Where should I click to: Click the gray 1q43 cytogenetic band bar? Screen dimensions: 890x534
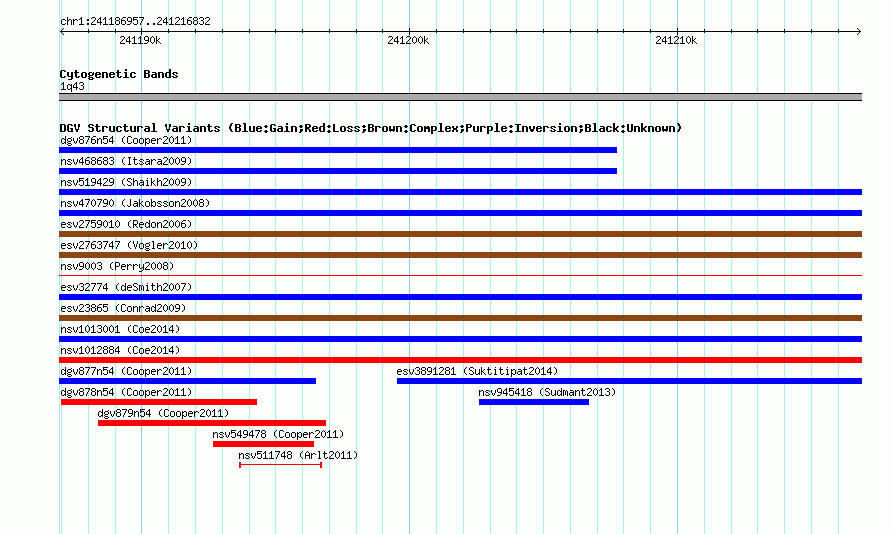click(460, 97)
